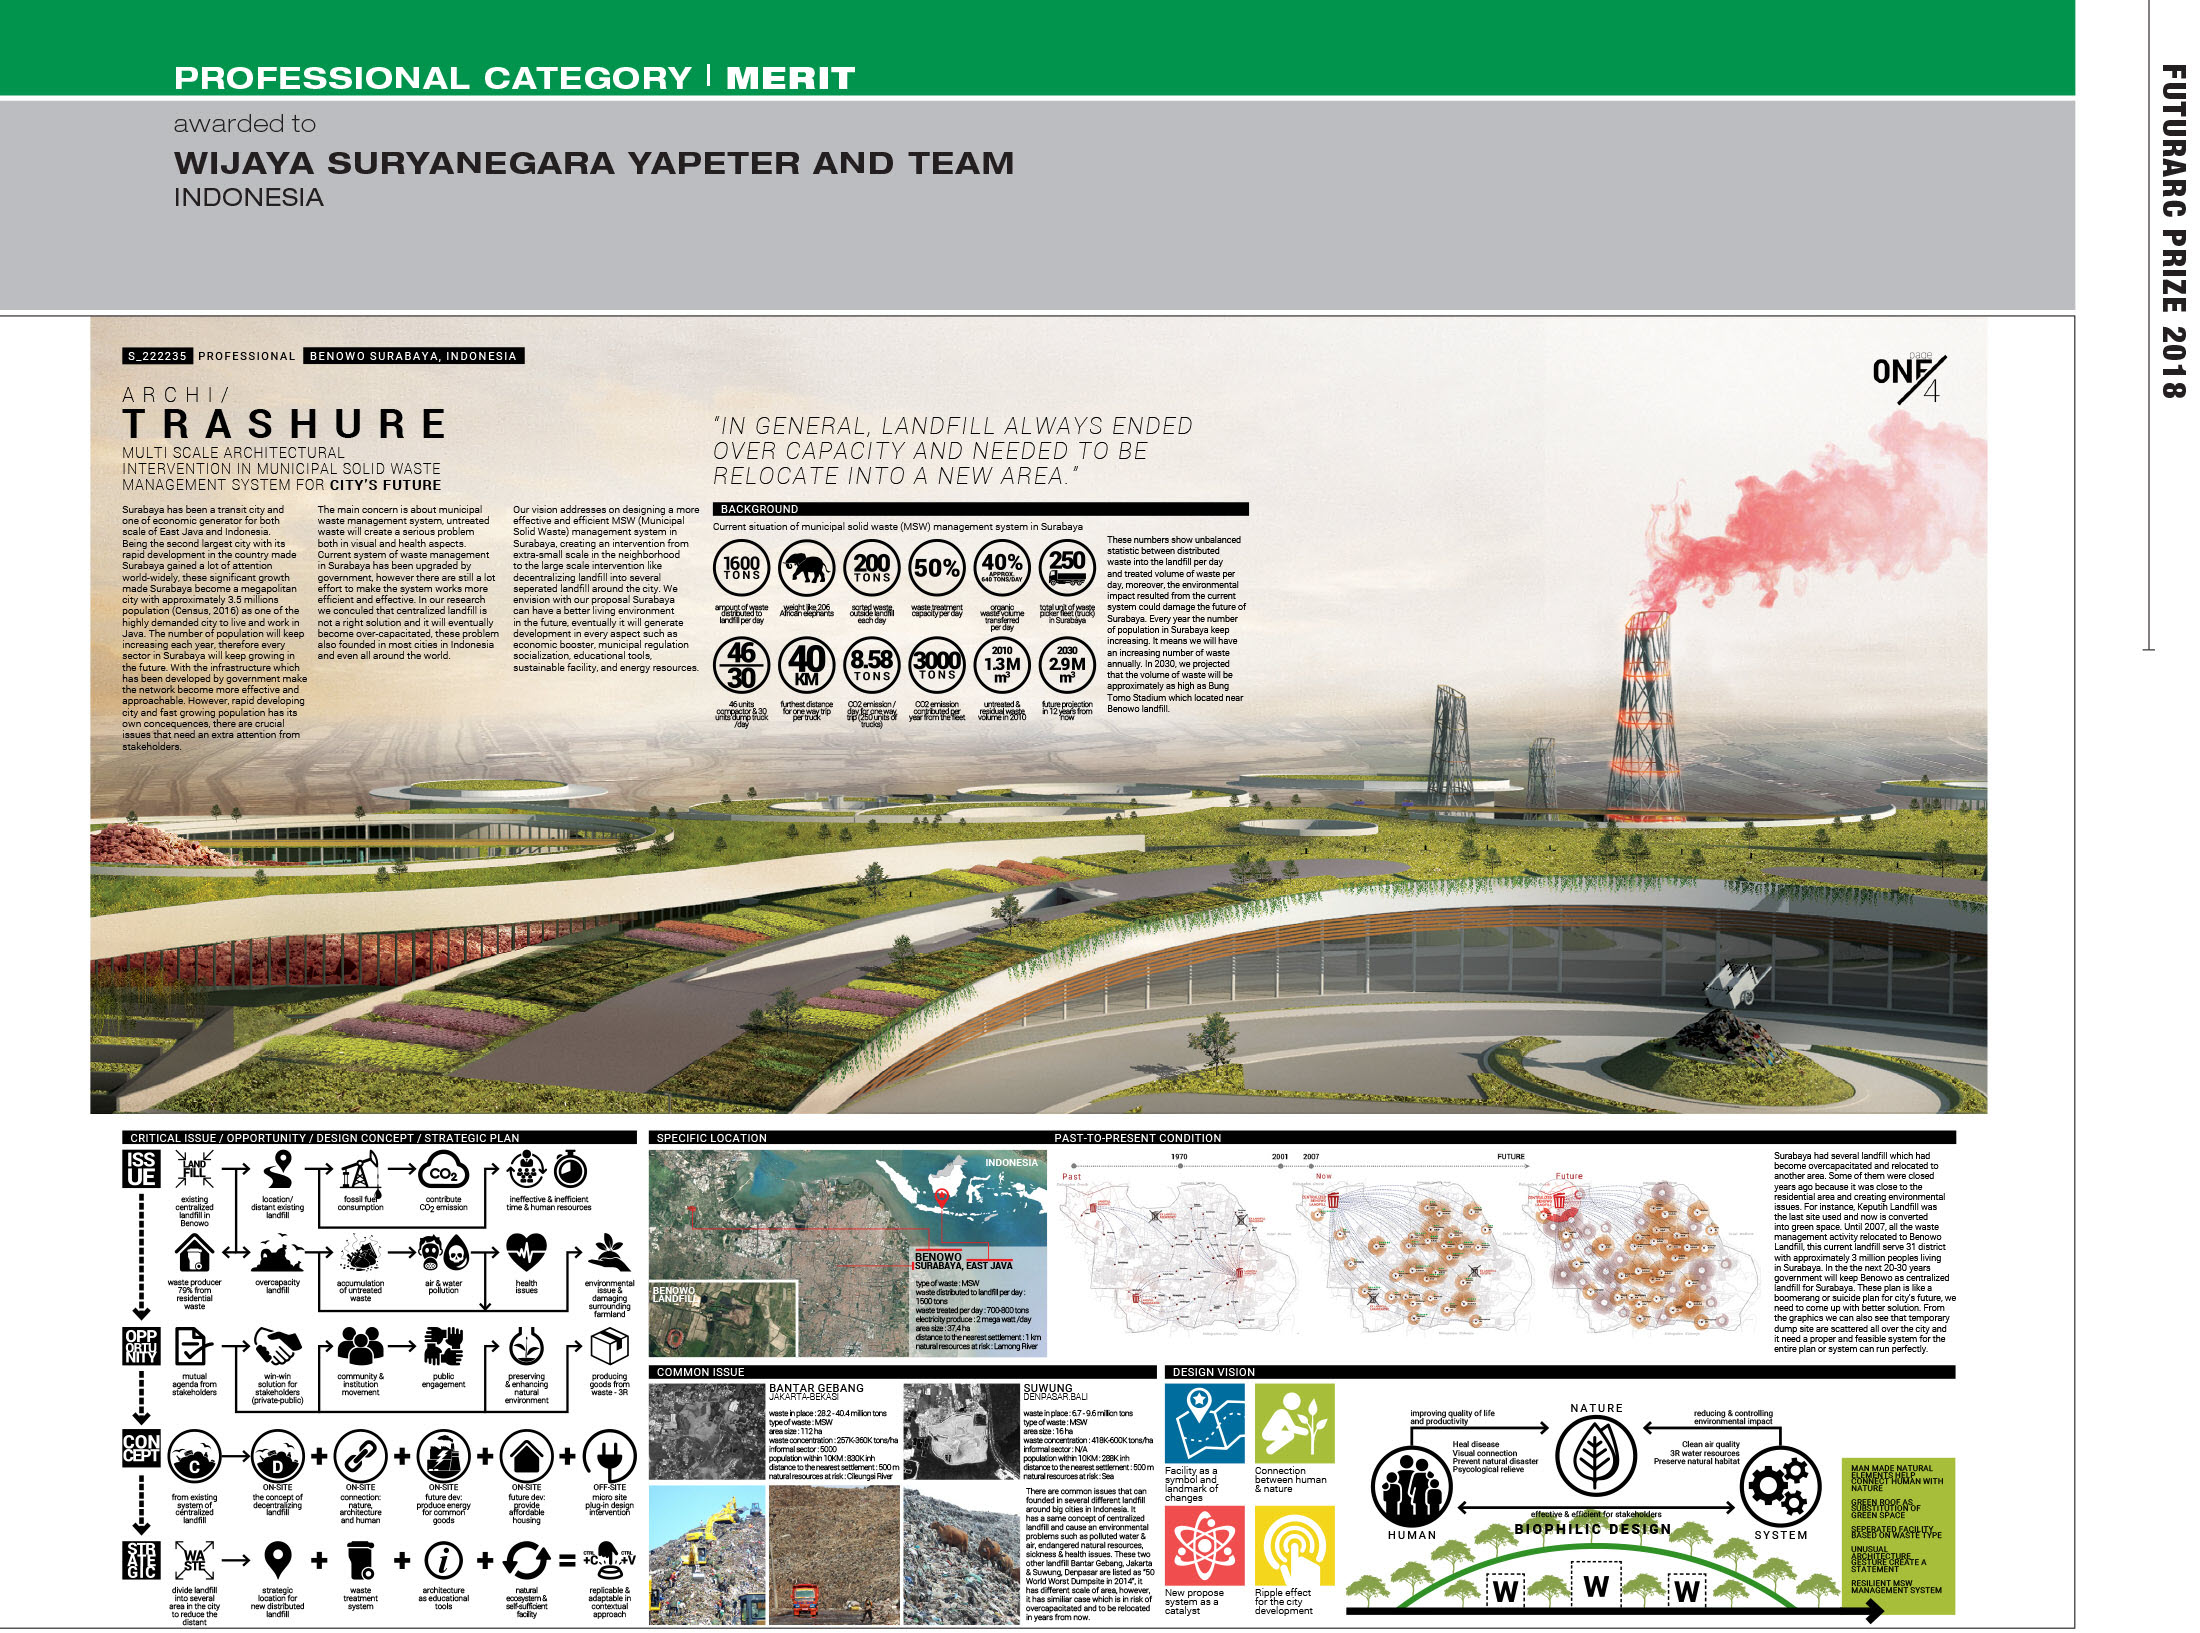2200x1633 pixels.
Task: Click the heart pulse health issues icon
Action: pyautogui.click(x=526, y=1252)
